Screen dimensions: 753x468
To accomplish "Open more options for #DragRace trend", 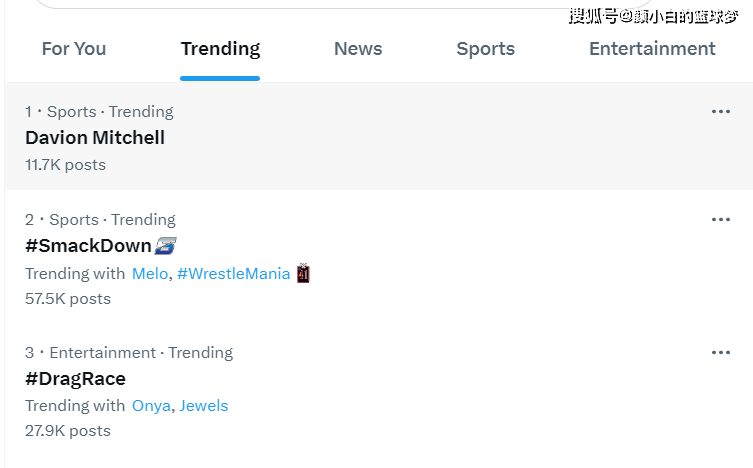I will click(x=720, y=352).
